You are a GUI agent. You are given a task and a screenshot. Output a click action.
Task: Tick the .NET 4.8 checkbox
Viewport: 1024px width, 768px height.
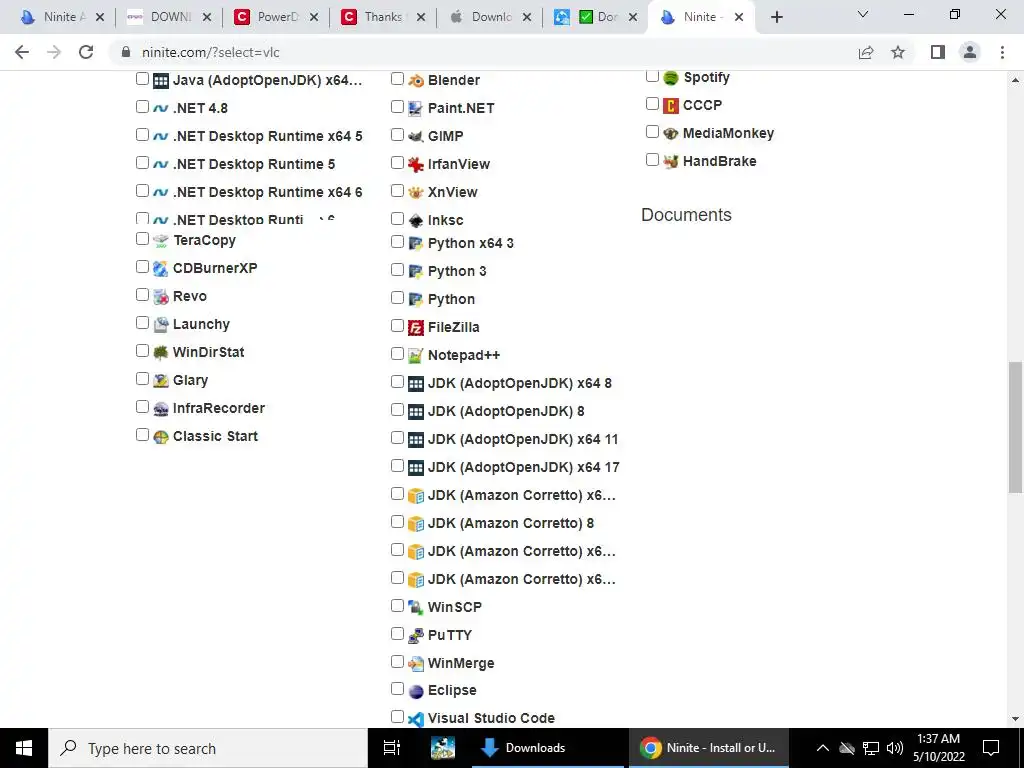142,106
